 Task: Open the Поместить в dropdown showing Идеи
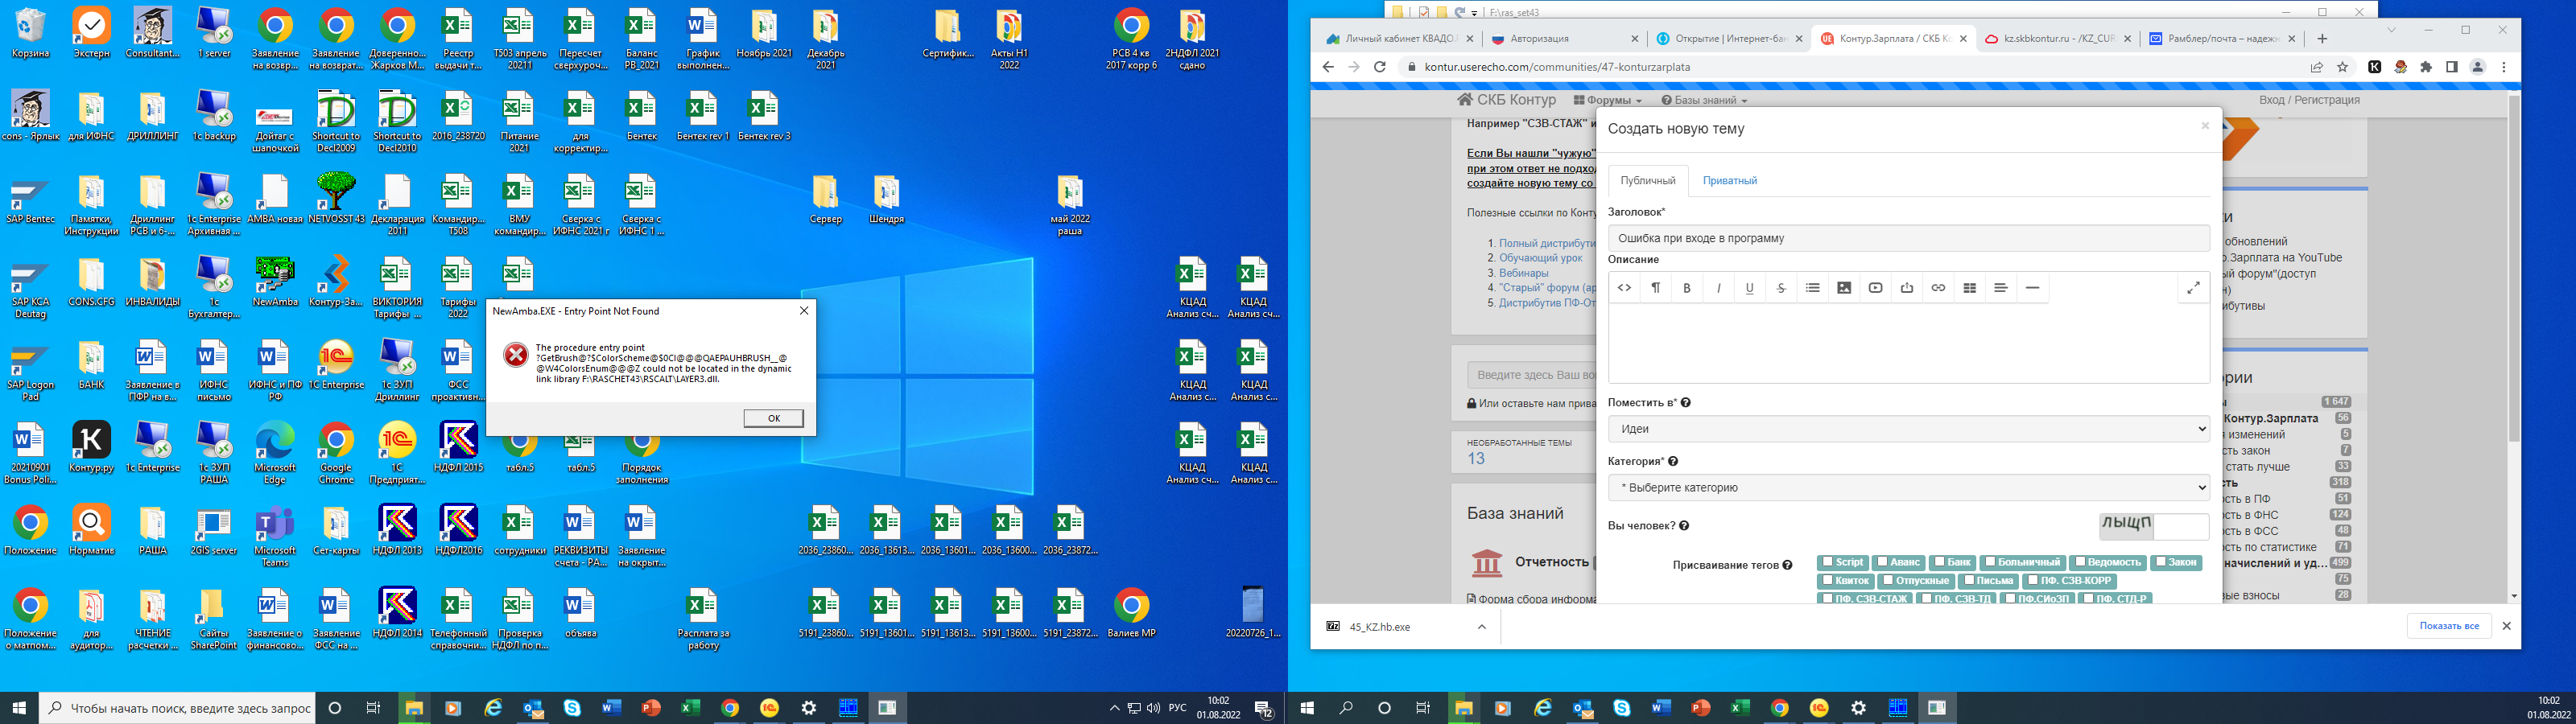tap(1908, 429)
